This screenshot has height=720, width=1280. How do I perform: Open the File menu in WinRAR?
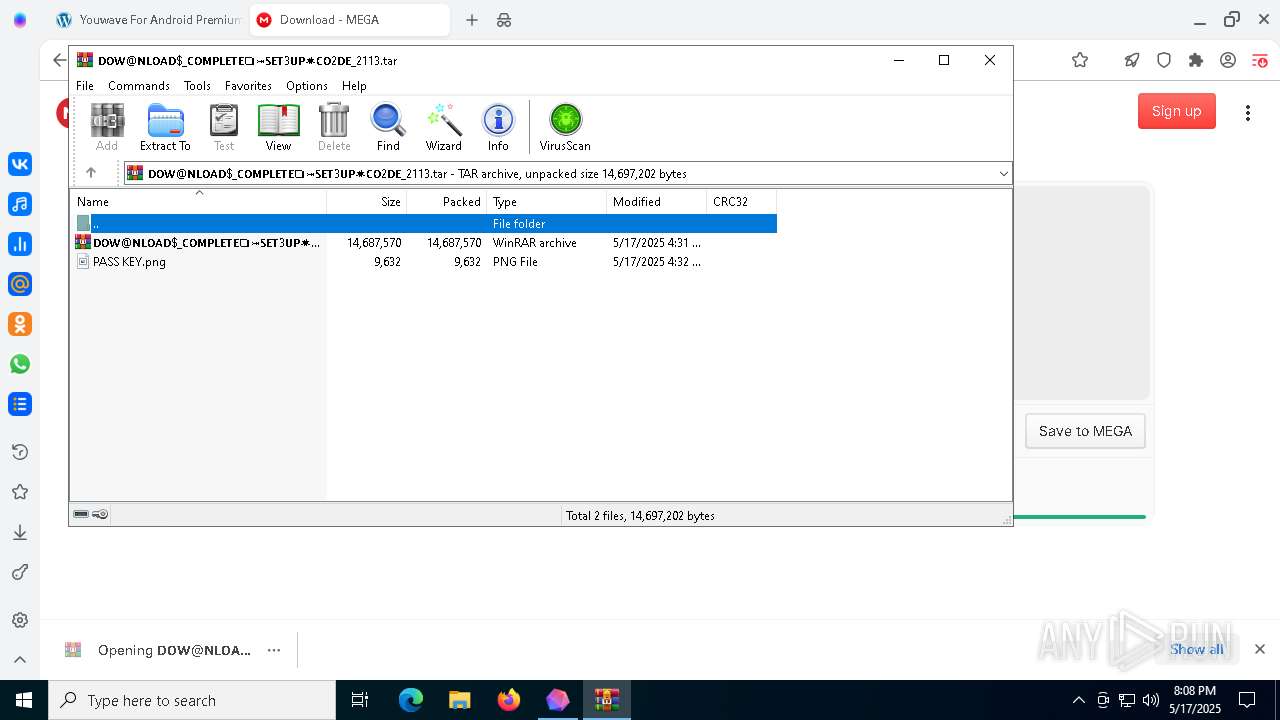pyautogui.click(x=85, y=86)
